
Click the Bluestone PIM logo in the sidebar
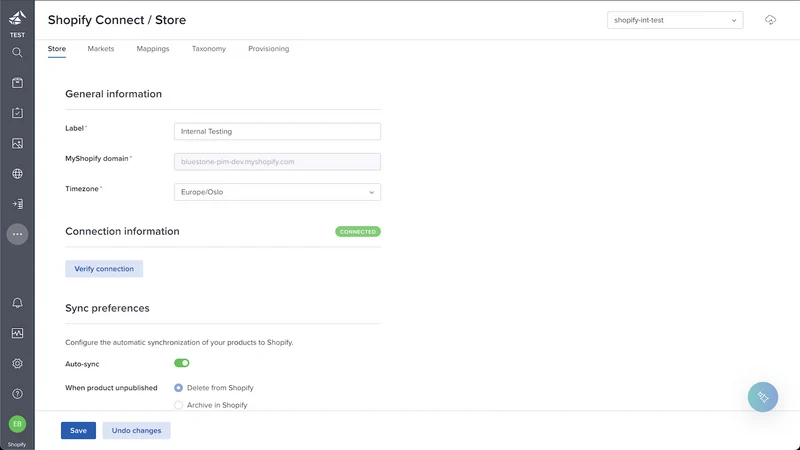pos(17,18)
